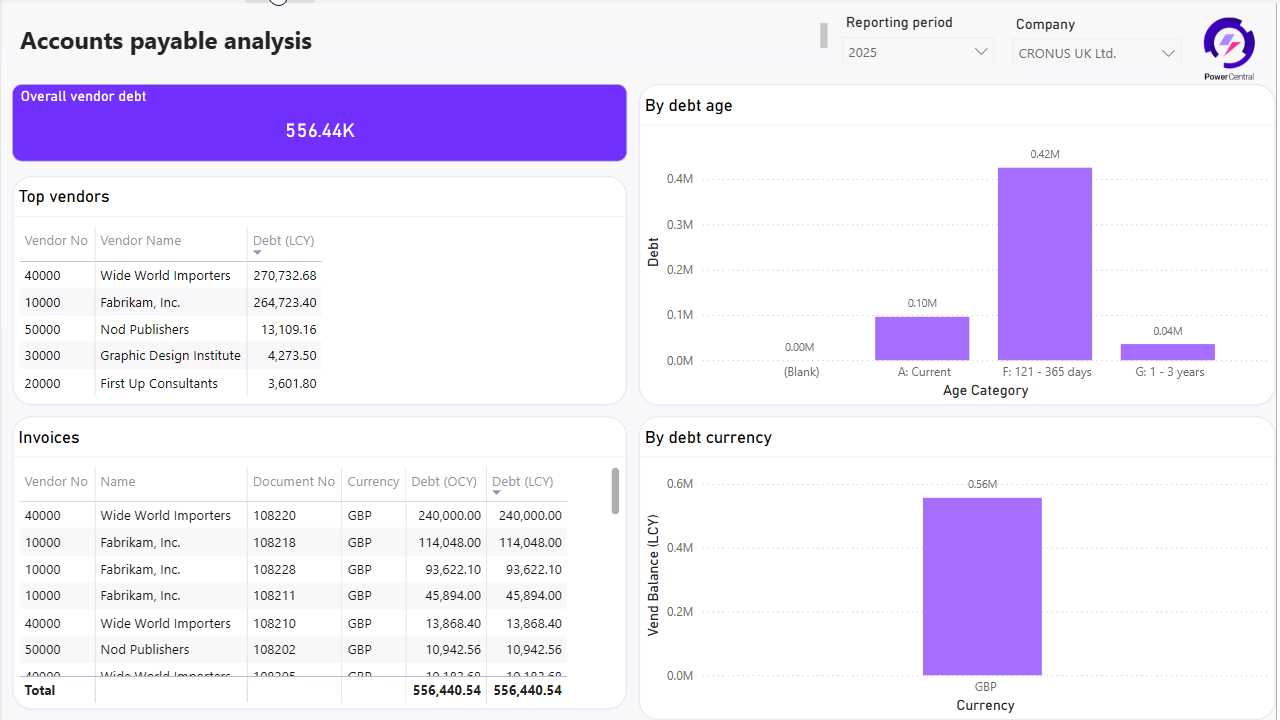Click sort arrow under Invoices Debt (LCY)

coord(497,494)
